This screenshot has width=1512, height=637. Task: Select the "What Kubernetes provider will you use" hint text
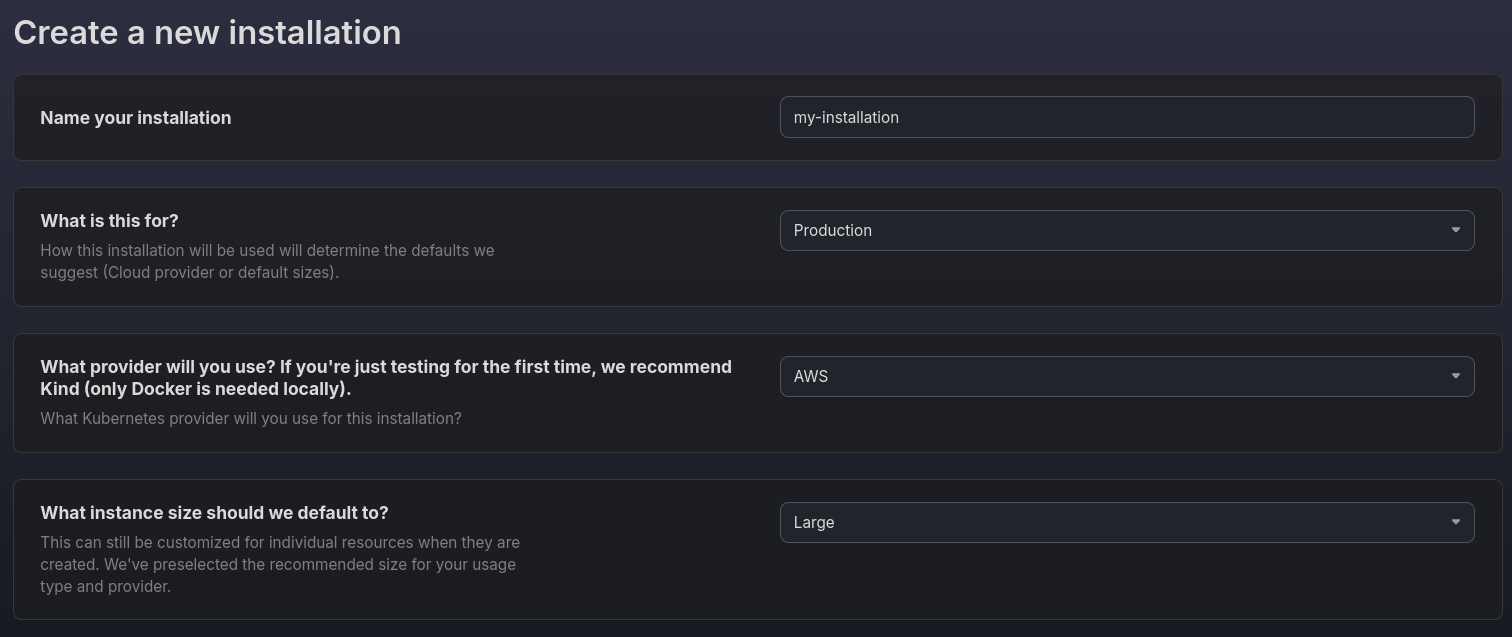pos(251,418)
